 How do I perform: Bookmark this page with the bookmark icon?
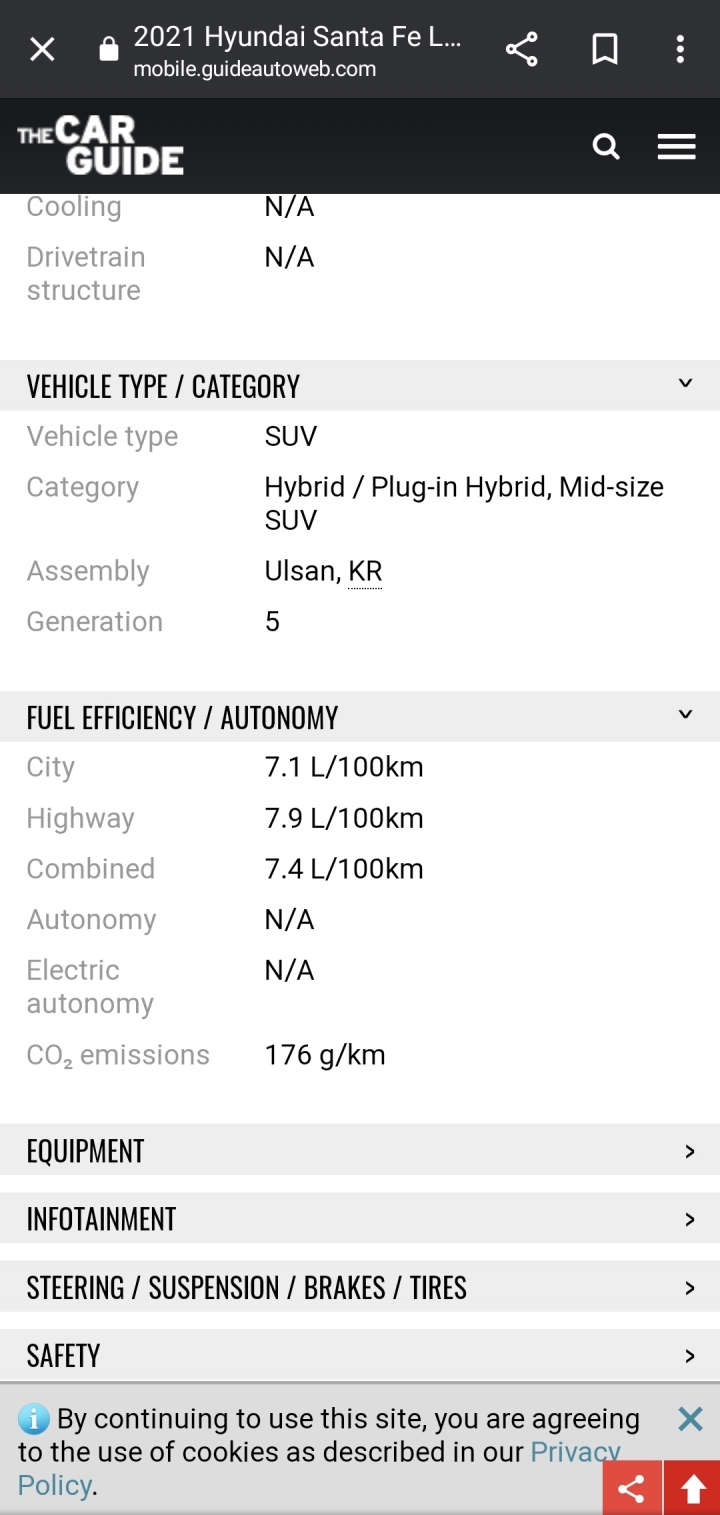pos(605,49)
